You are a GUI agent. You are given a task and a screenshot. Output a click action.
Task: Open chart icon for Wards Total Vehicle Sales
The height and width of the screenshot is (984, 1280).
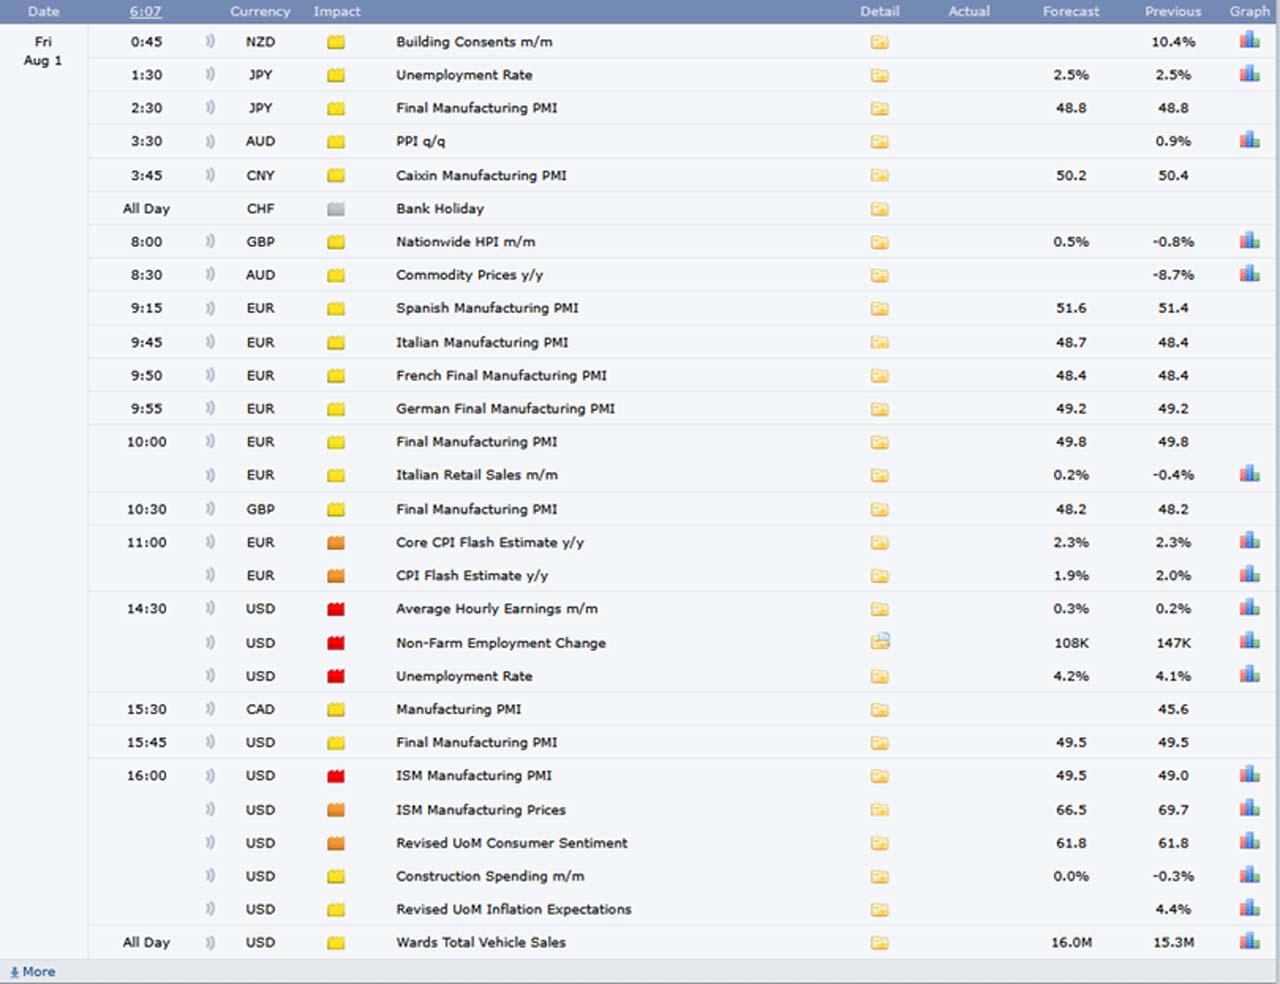pyautogui.click(x=1249, y=941)
